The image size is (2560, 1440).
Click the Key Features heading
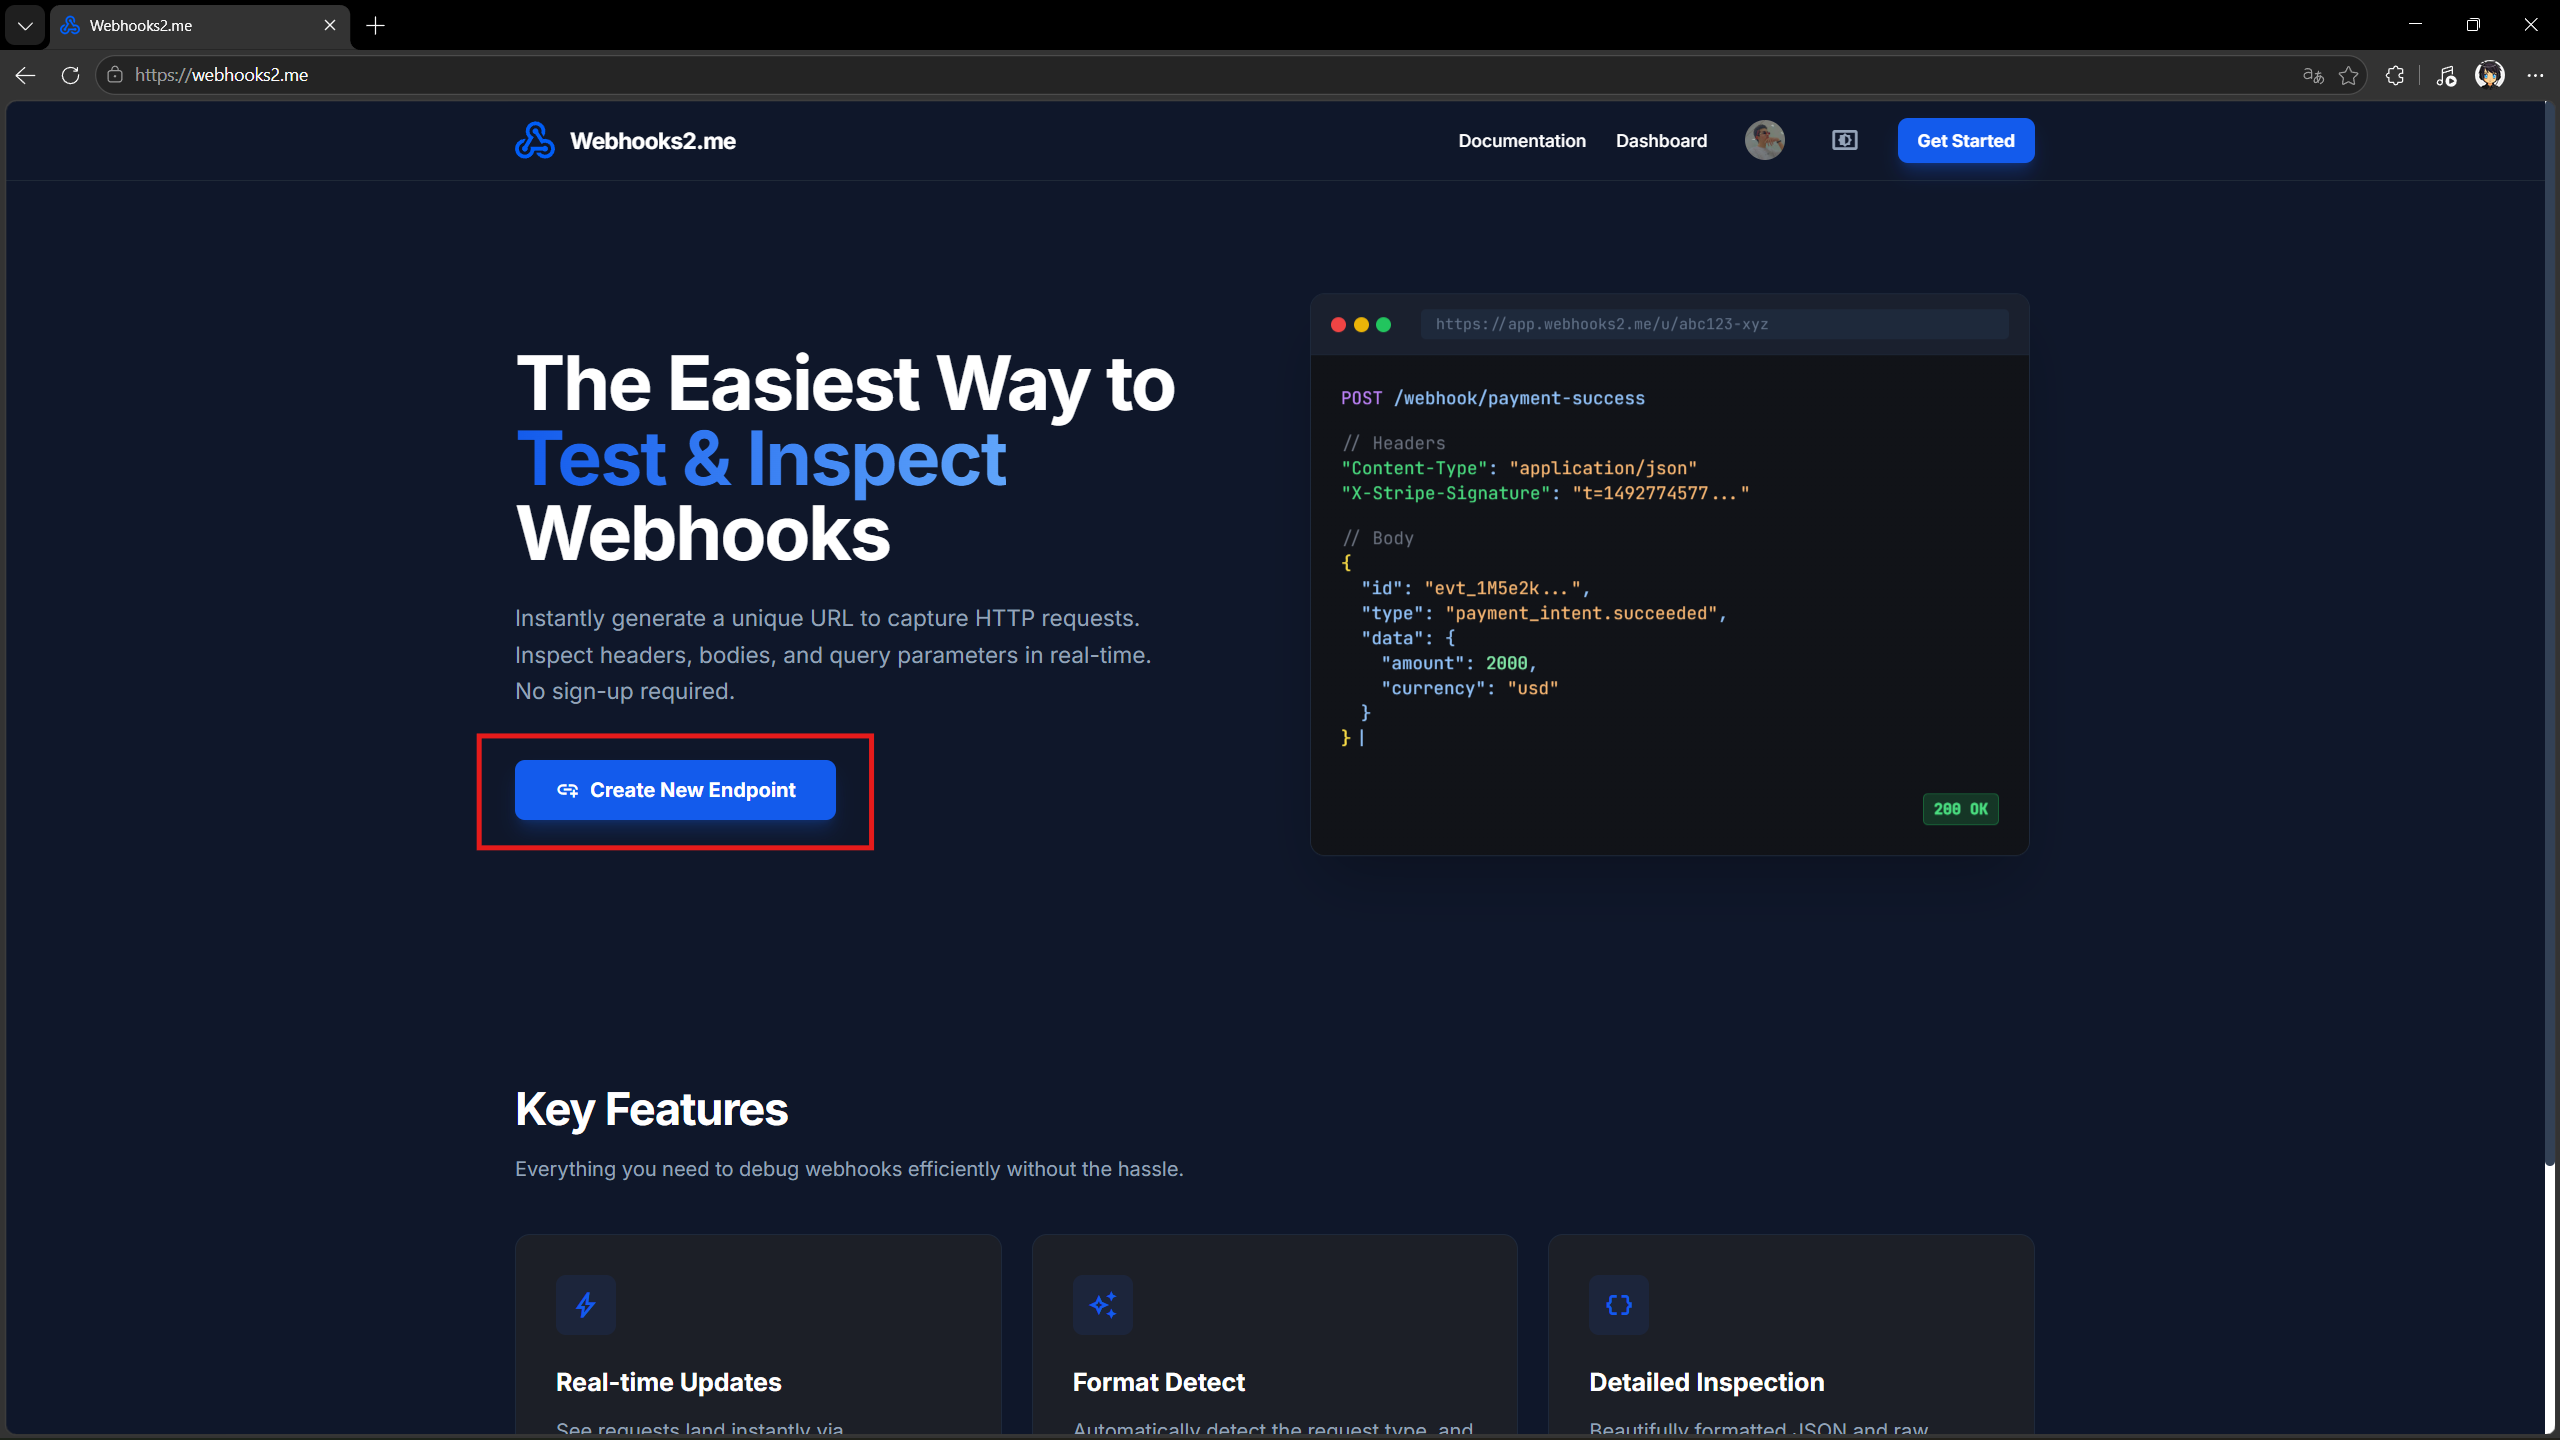pyautogui.click(x=652, y=1109)
